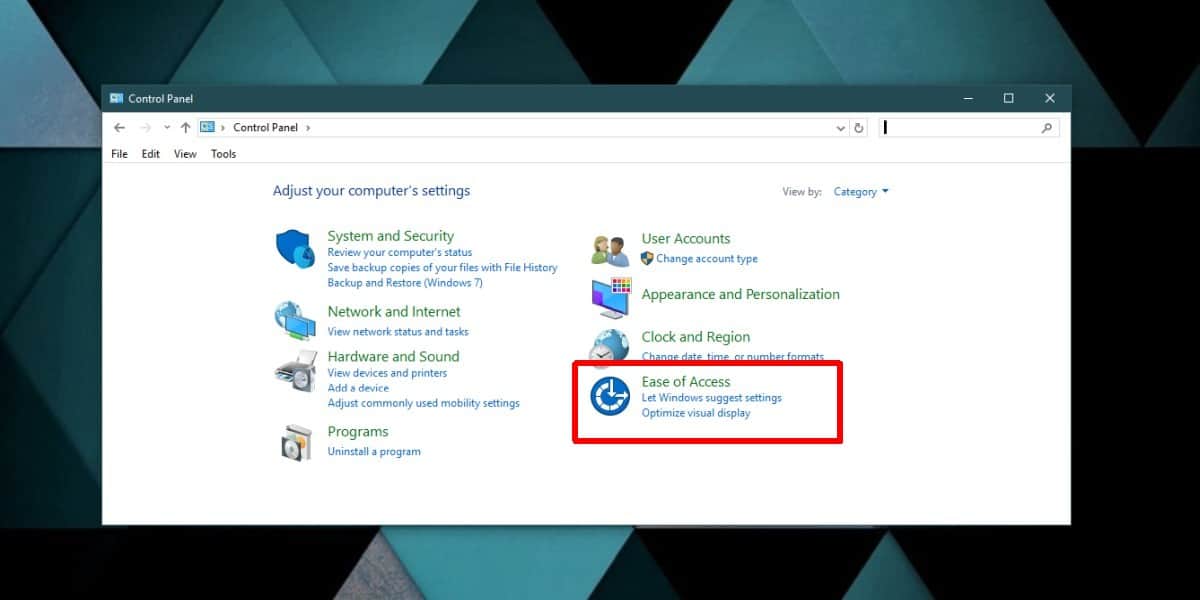Open the File menu
Viewport: 1200px width, 600px height.
tap(119, 154)
